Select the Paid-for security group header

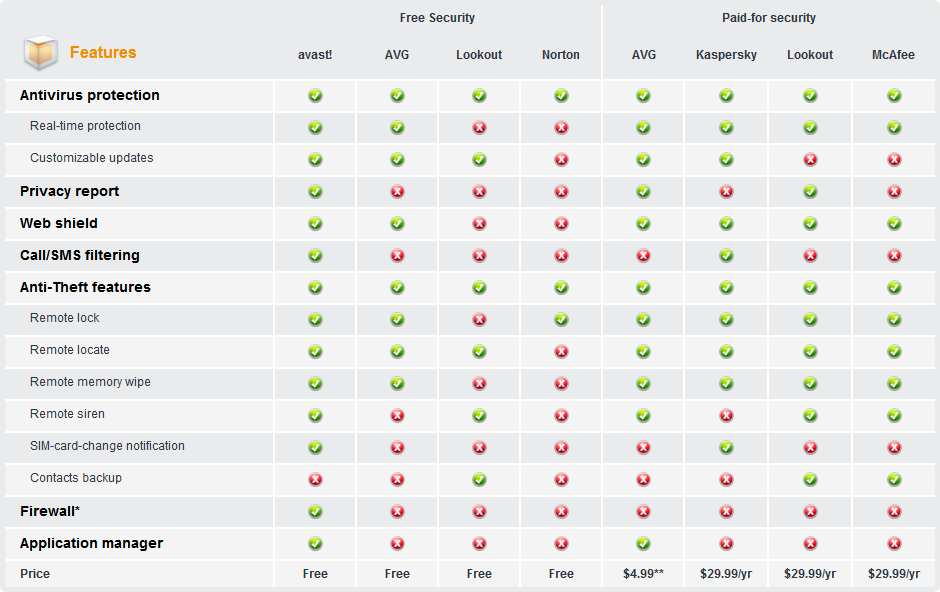pos(769,18)
